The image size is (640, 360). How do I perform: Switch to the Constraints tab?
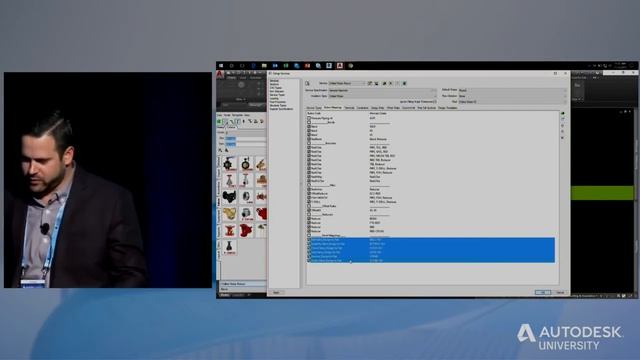pos(362,108)
